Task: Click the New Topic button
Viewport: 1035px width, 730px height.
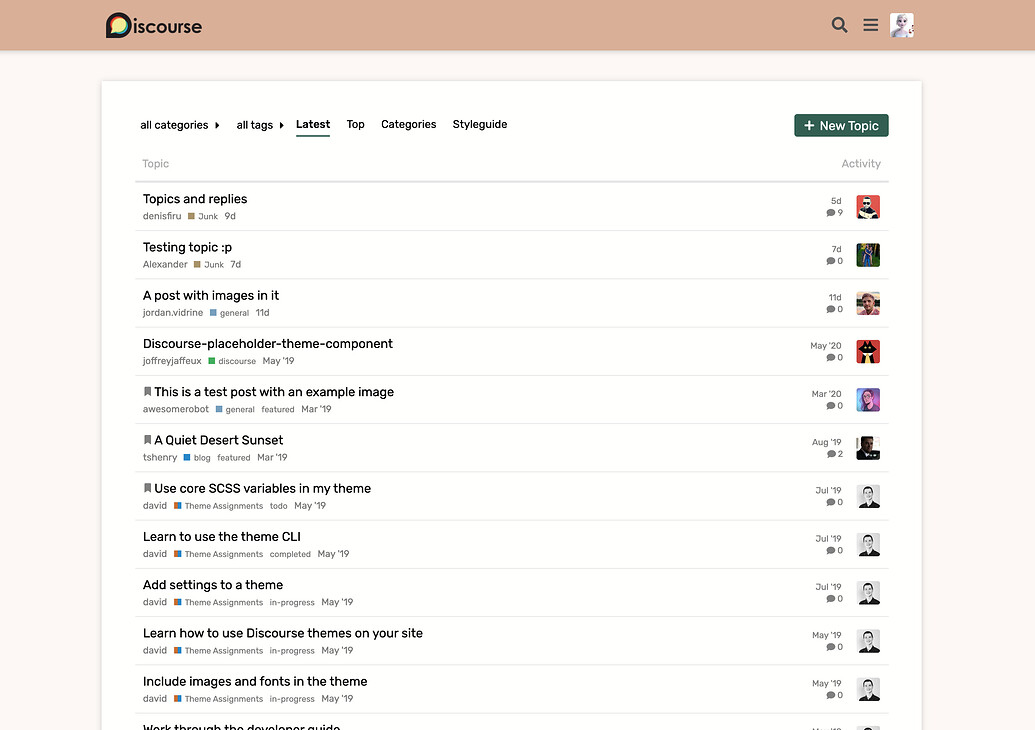Action: 841,126
